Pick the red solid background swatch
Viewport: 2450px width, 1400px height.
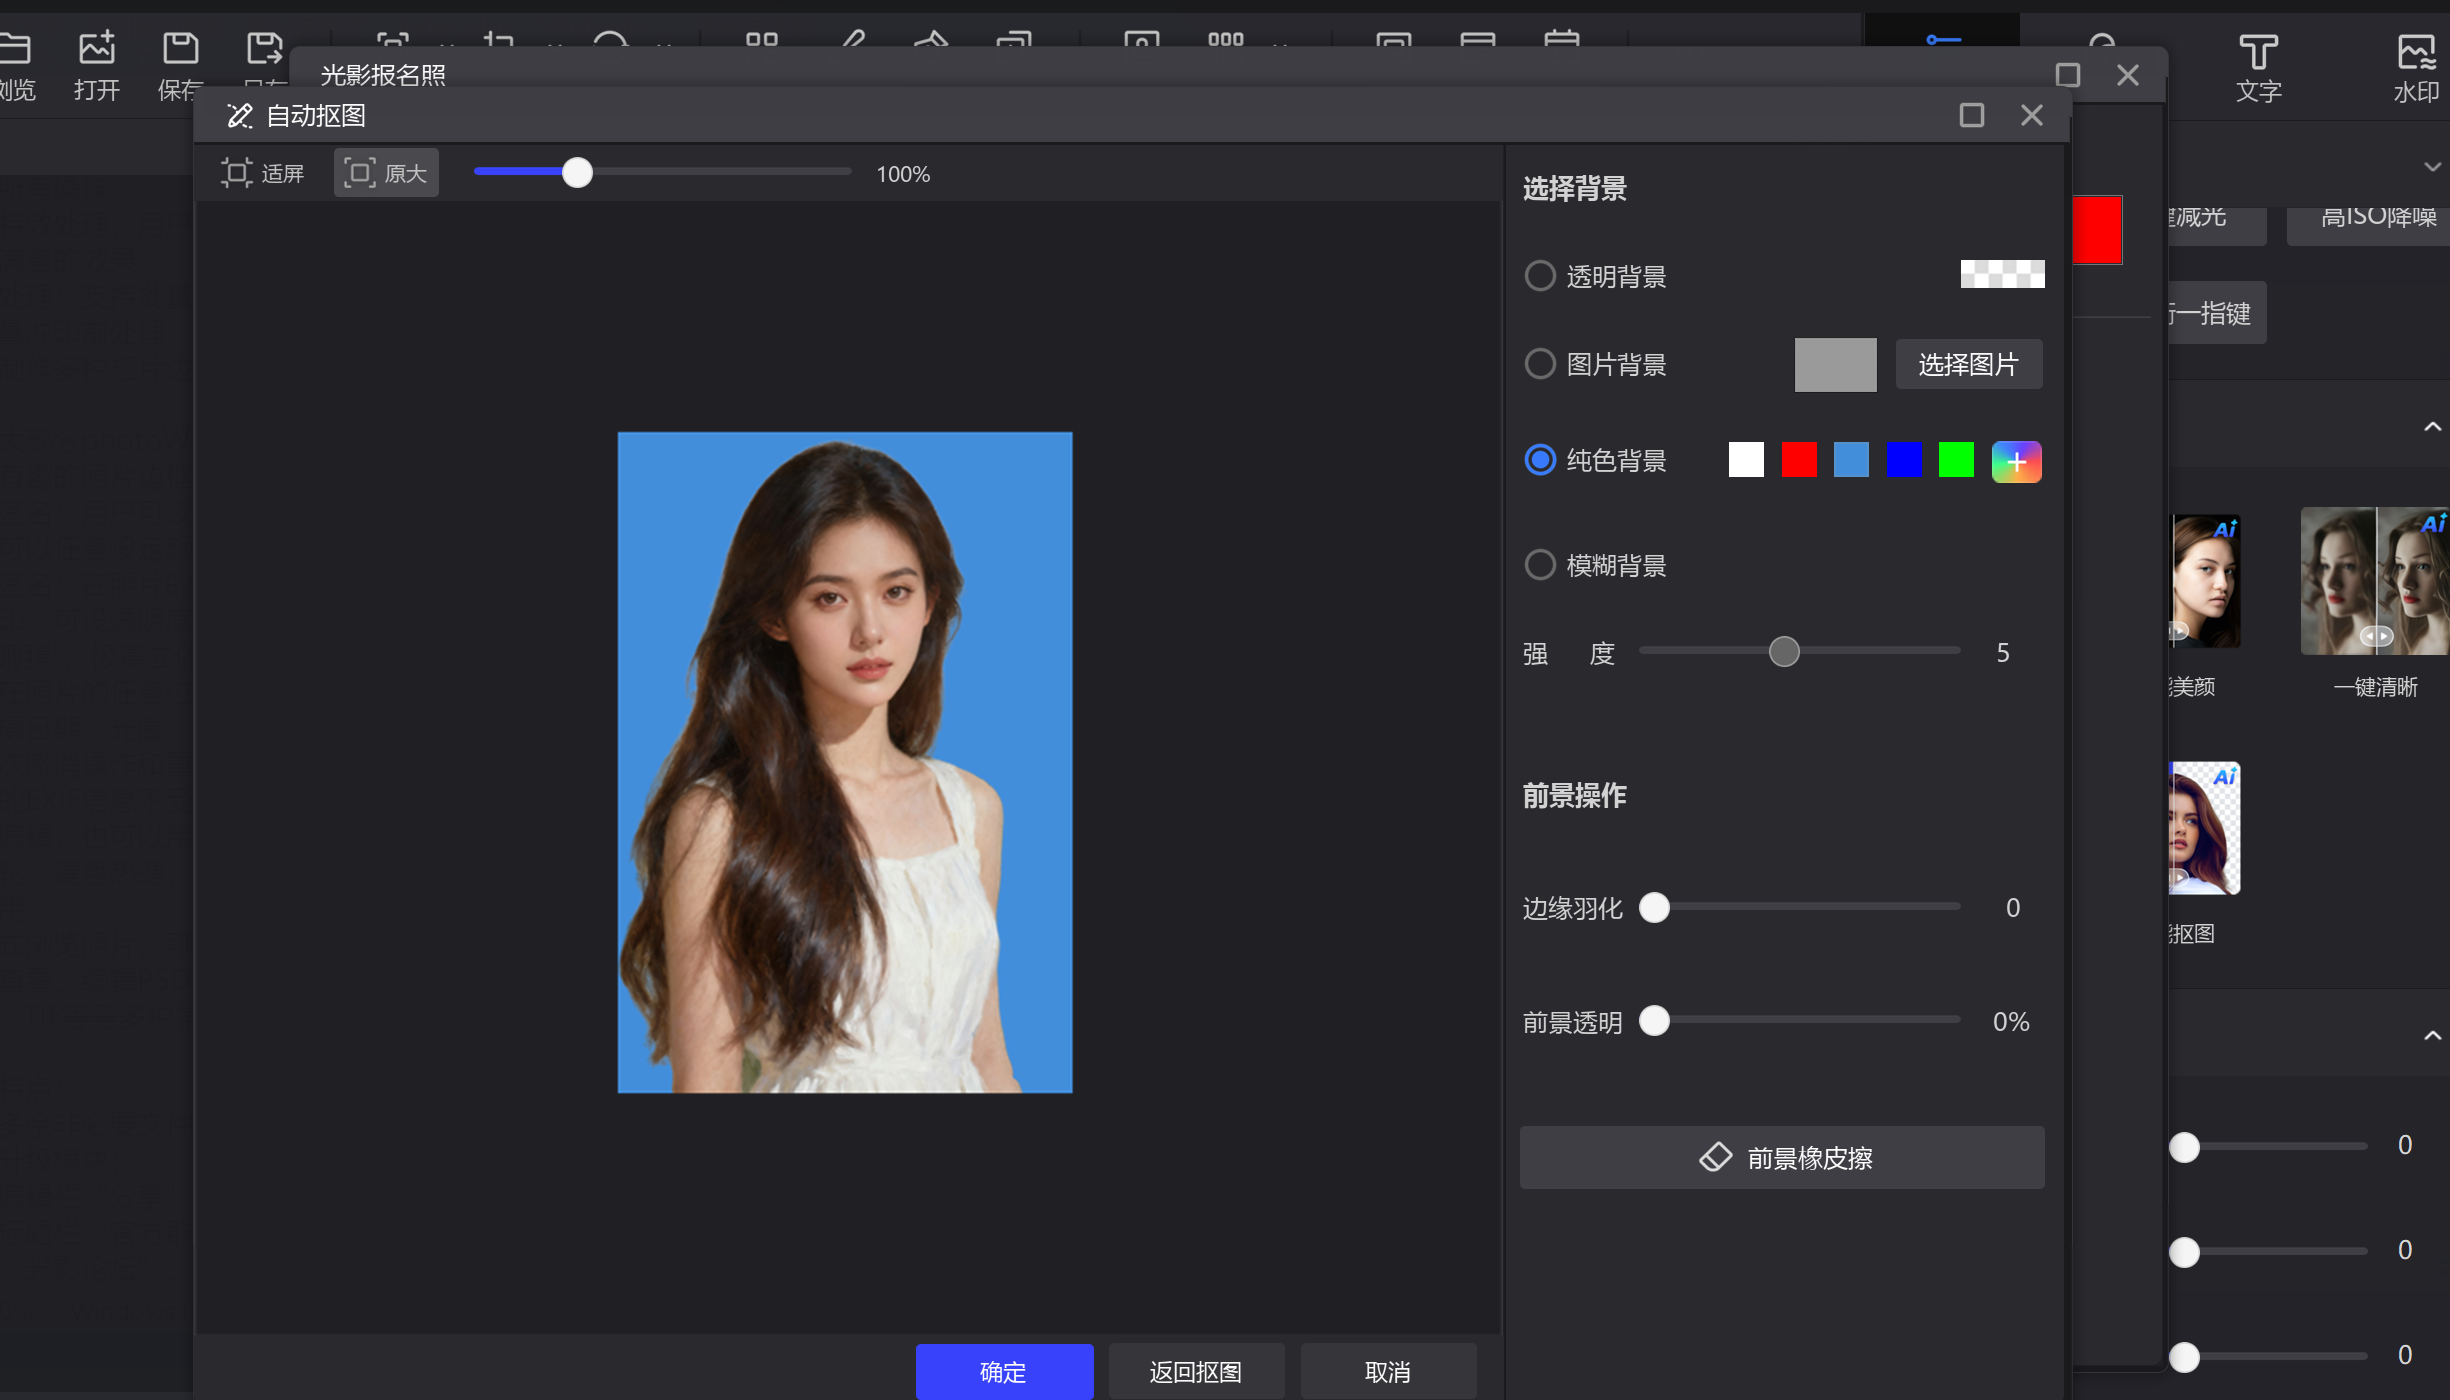[x=1798, y=460]
